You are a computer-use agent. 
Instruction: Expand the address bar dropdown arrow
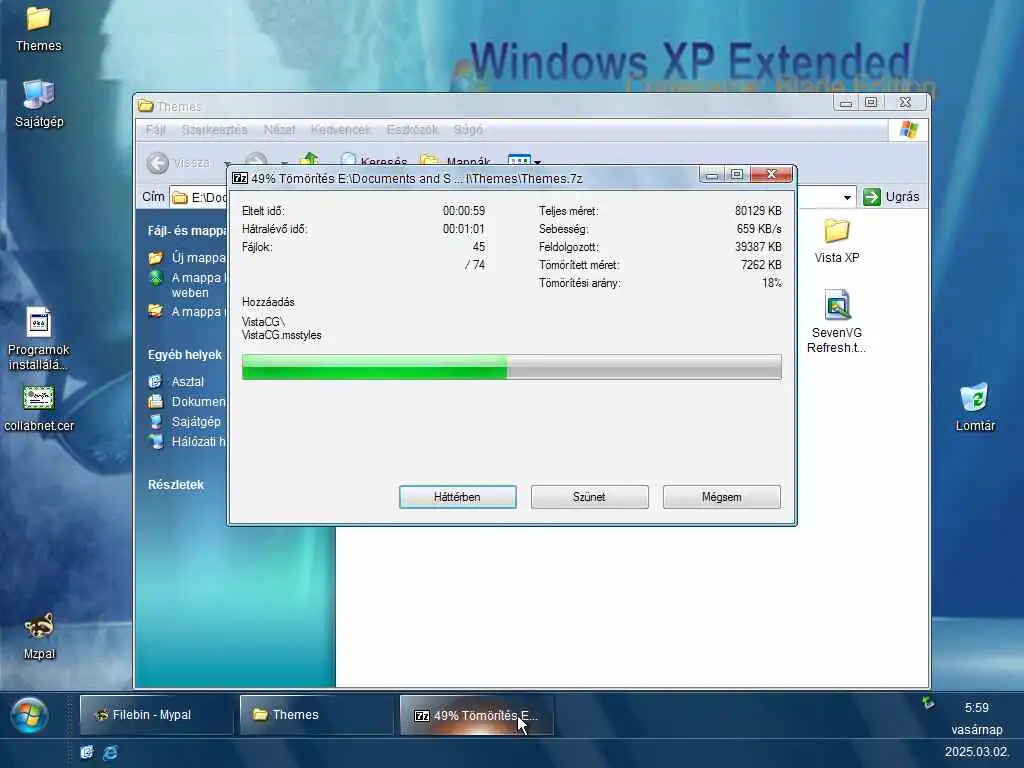847,197
